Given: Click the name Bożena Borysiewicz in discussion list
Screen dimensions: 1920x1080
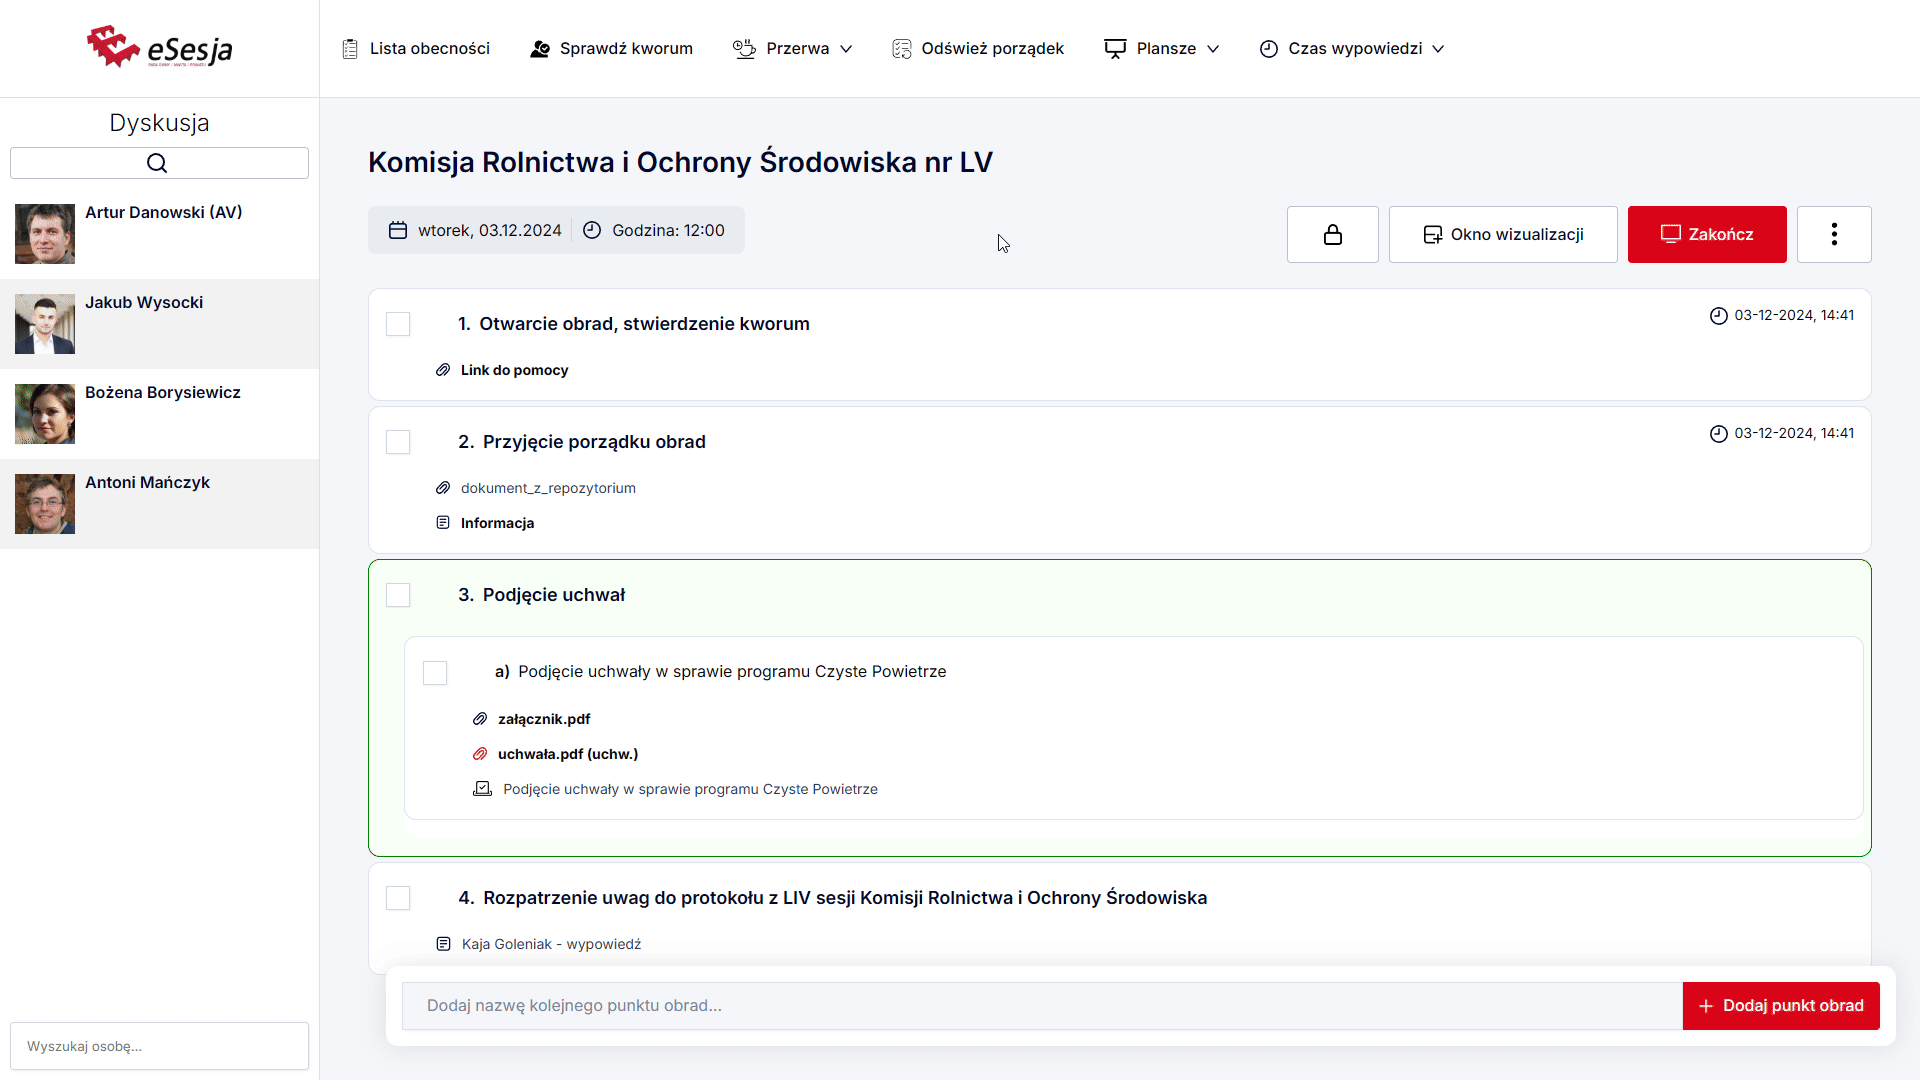Looking at the screenshot, I should (x=163, y=392).
